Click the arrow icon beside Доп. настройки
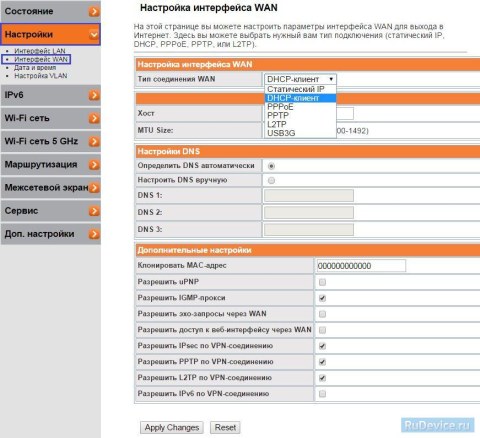The width and height of the screenshot is (480, 438). click(94, 234)
